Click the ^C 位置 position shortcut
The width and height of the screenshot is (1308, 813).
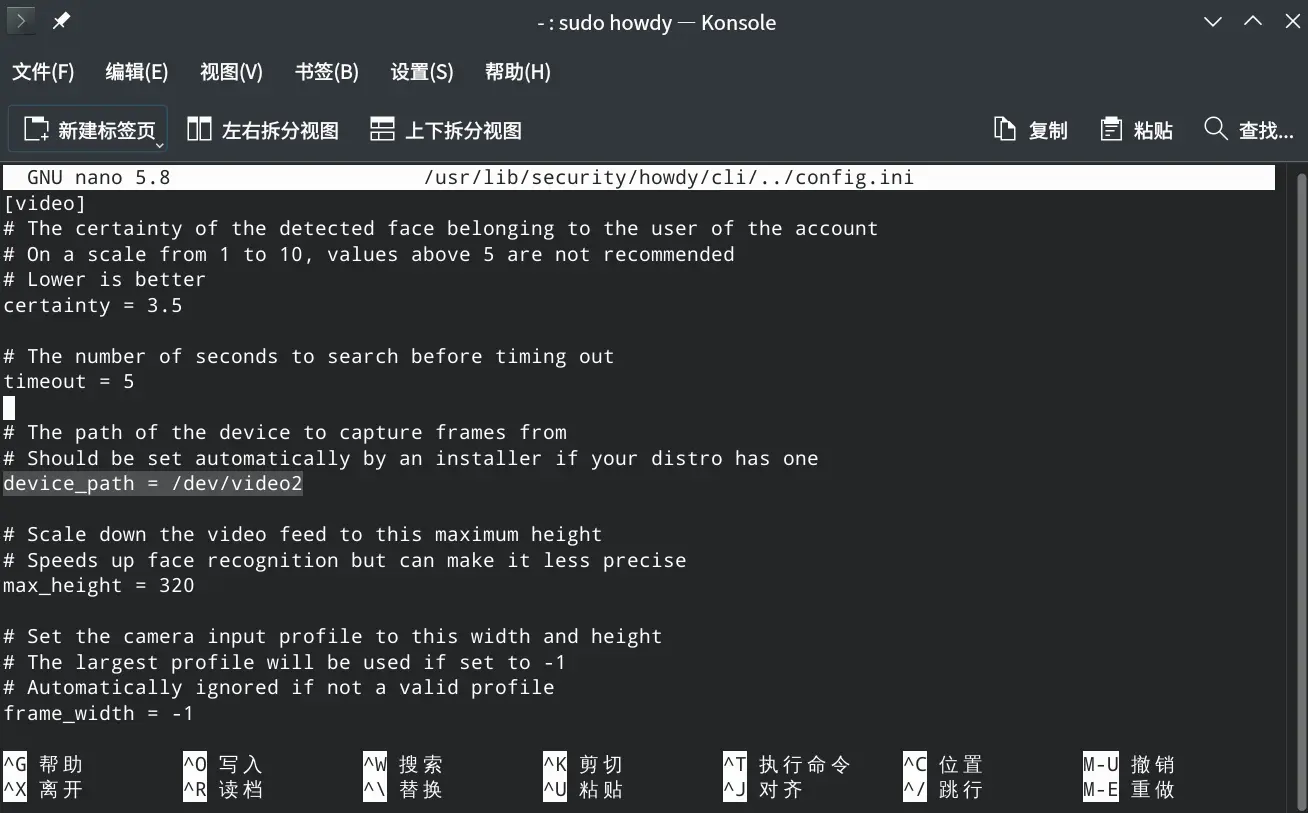(943, 765)
